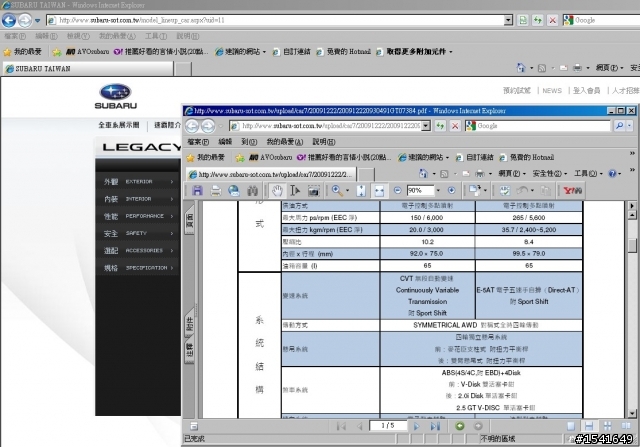640x447 pixels.
Task: Click the magnifier Zoom In tool
Action: [x=337, y=190]
